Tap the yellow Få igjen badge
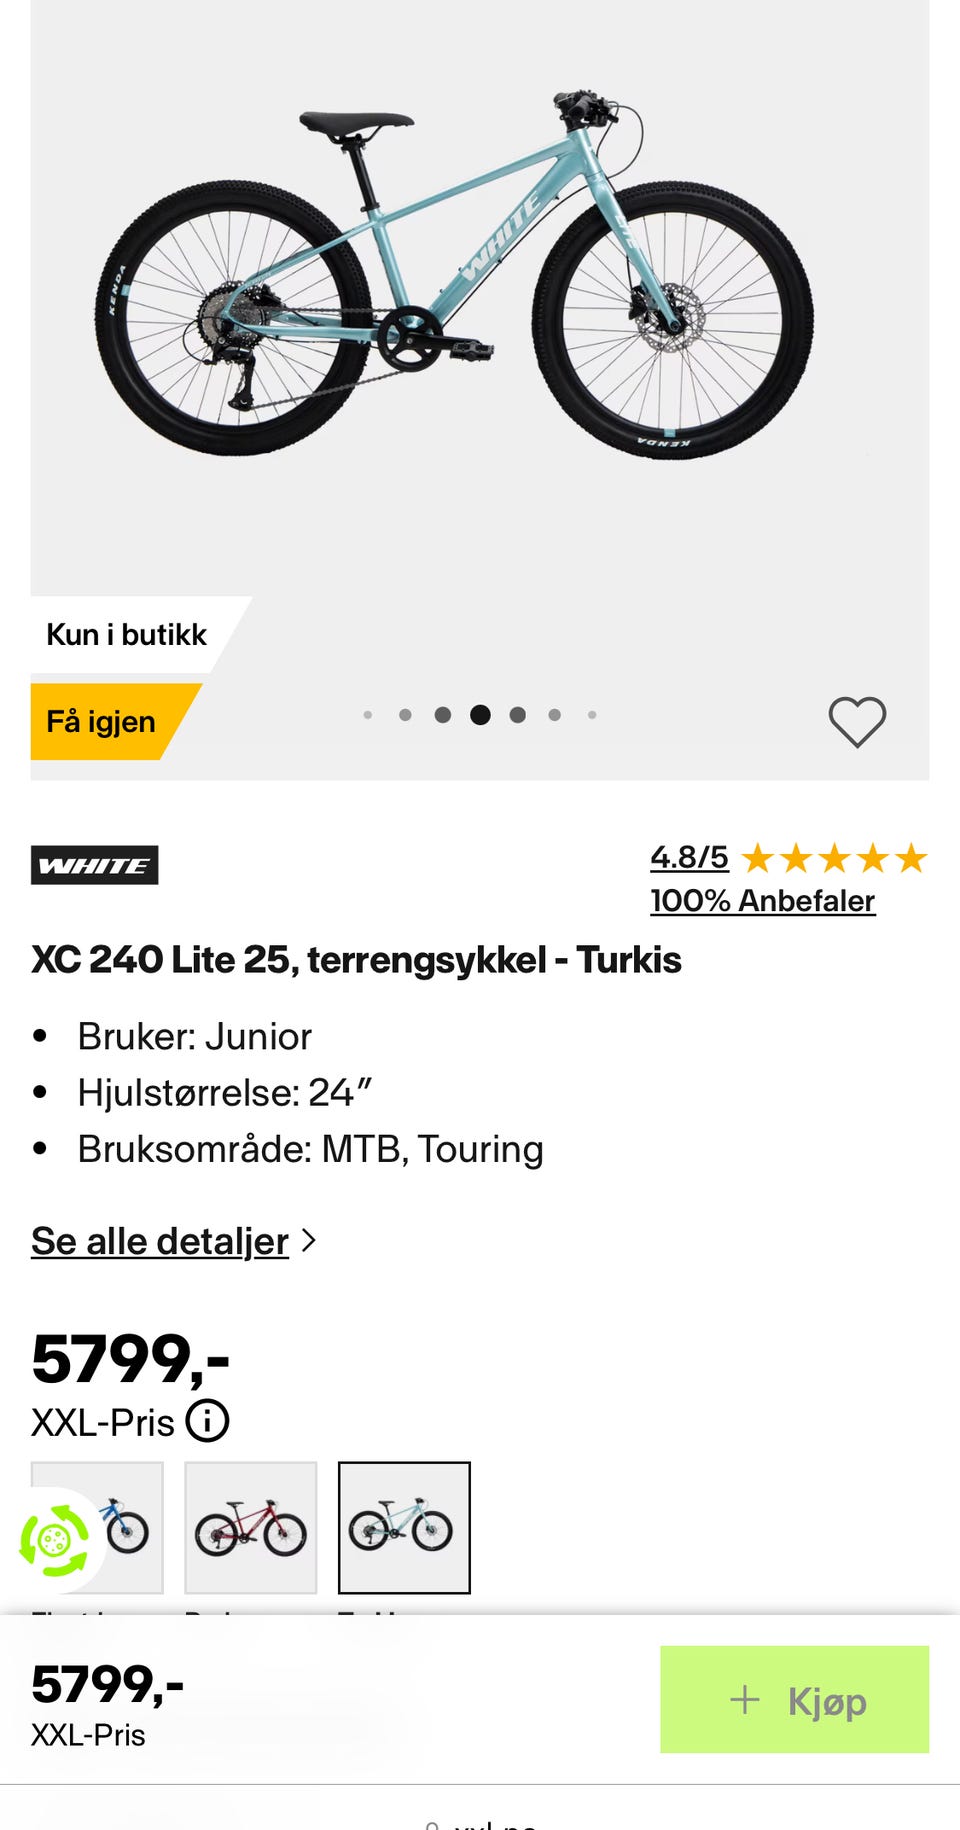Viewport: 960px width, 1830px height. click(103, 721)
